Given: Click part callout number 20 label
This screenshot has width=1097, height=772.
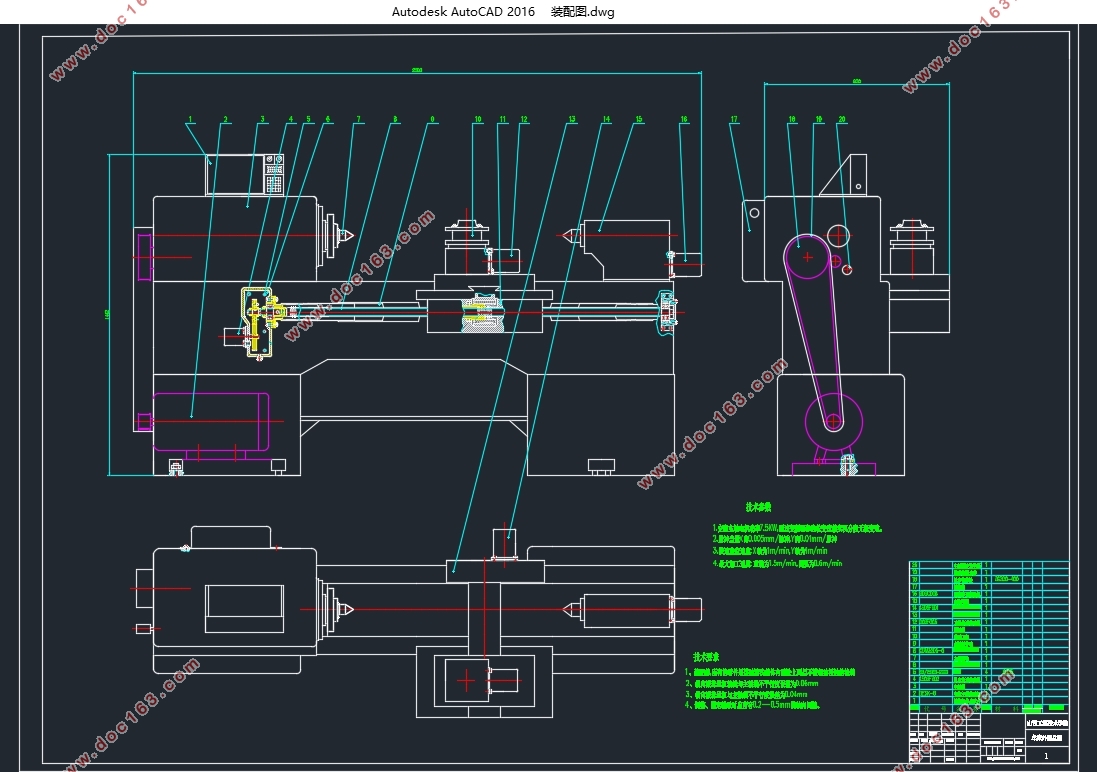Looking at the screenshot, I should (842, 120).
